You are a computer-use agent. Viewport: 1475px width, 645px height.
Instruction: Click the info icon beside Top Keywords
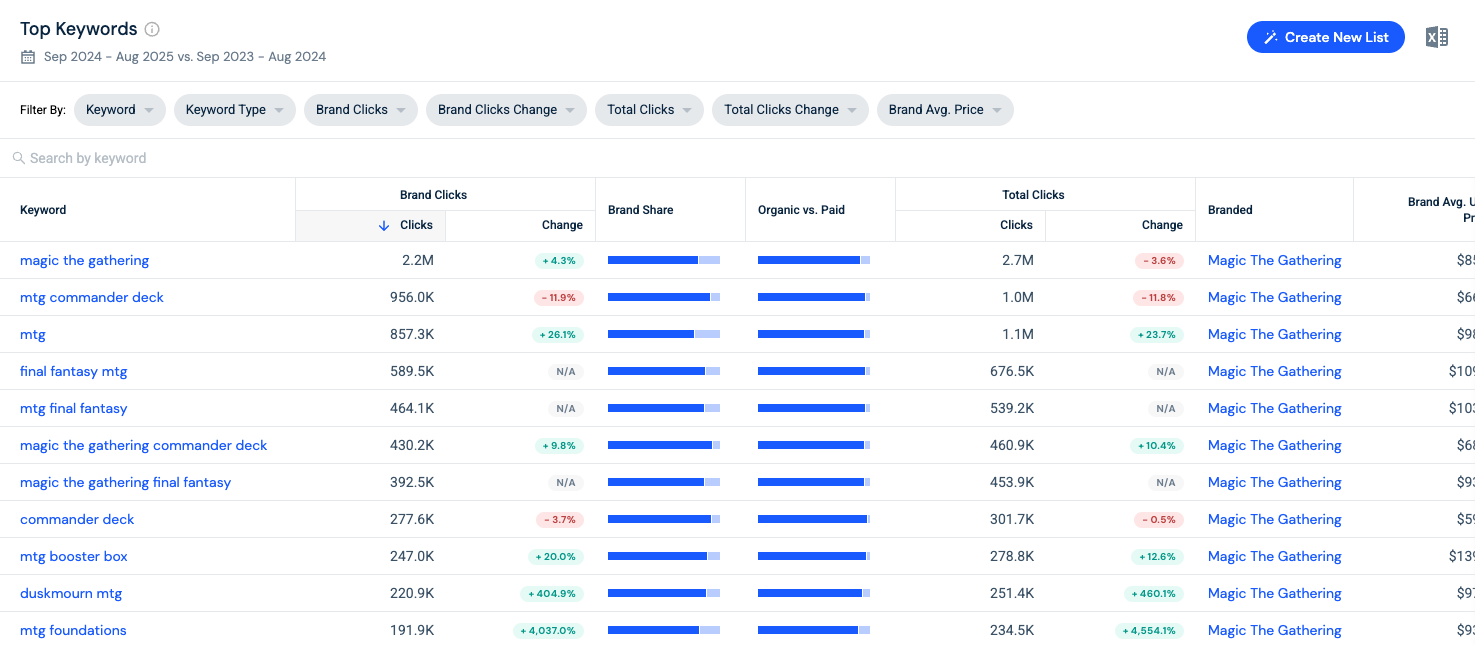click(152, 29)
